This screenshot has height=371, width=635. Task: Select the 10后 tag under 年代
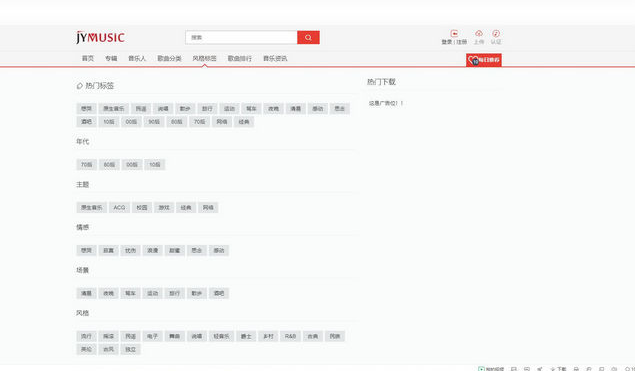[x=155, y=164]
